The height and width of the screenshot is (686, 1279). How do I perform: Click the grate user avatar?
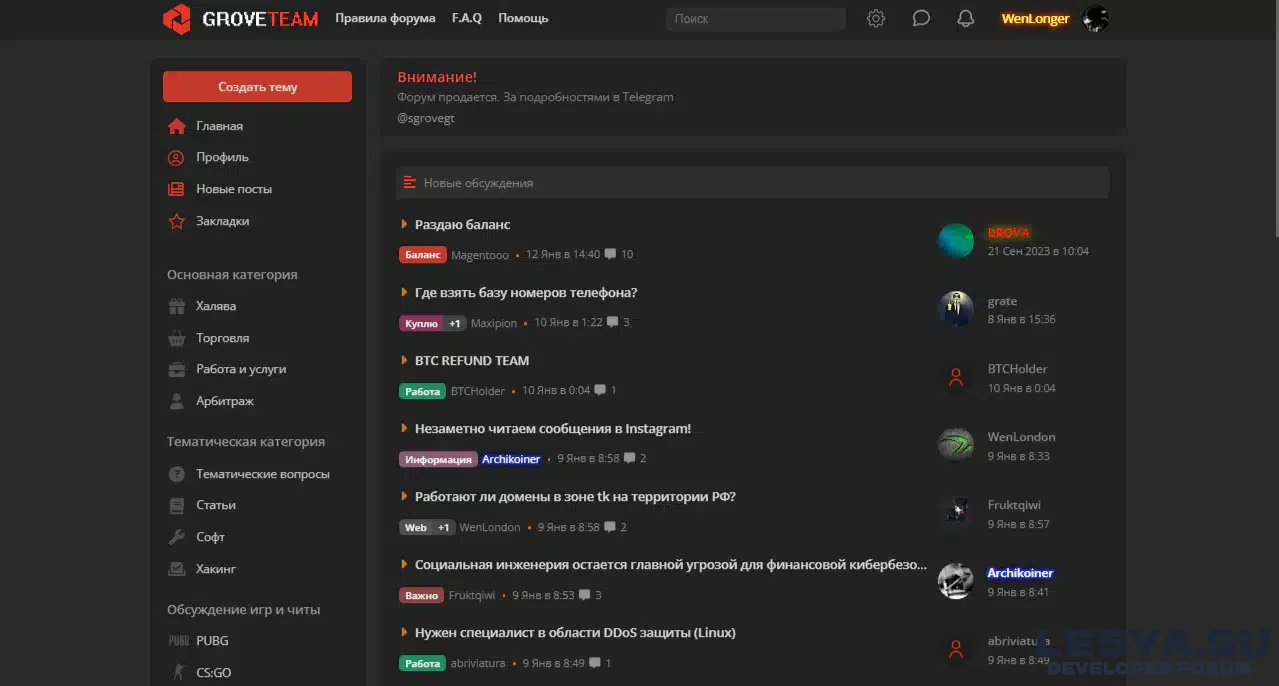pyautogui.click(x=956, y=310)
